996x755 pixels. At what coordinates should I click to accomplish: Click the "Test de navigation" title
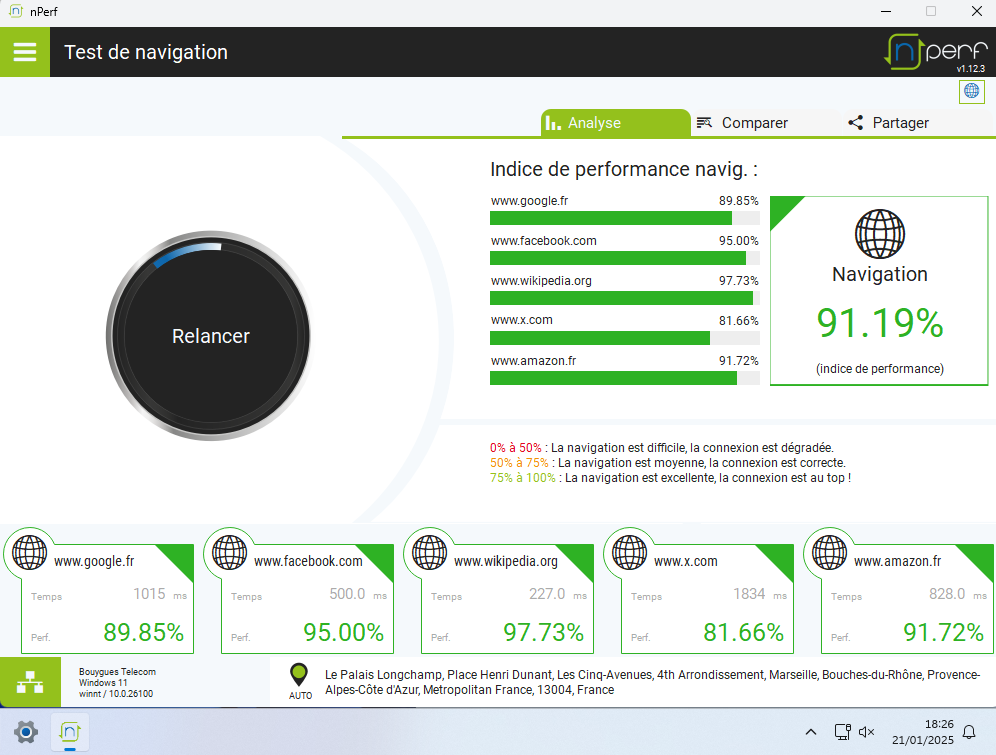point(146,52)
